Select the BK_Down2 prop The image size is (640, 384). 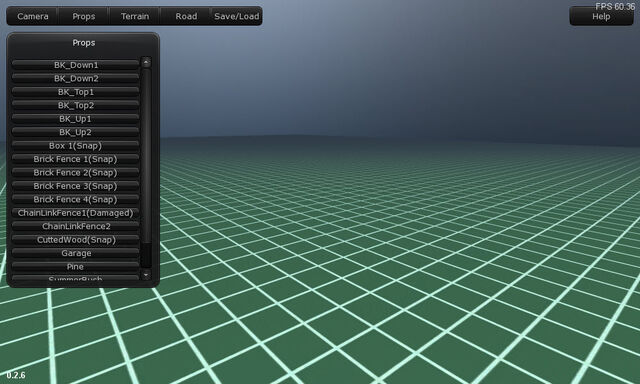[x=76, y=78]
